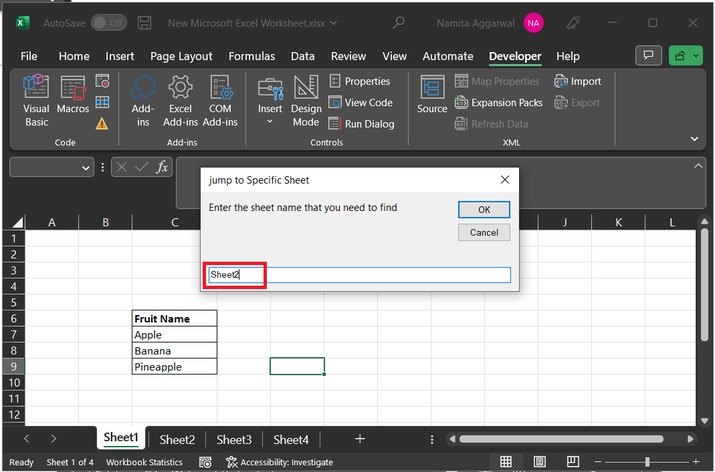Switch to the Formulas ribbon tab

pyautogui.click(x=251, y=57)
